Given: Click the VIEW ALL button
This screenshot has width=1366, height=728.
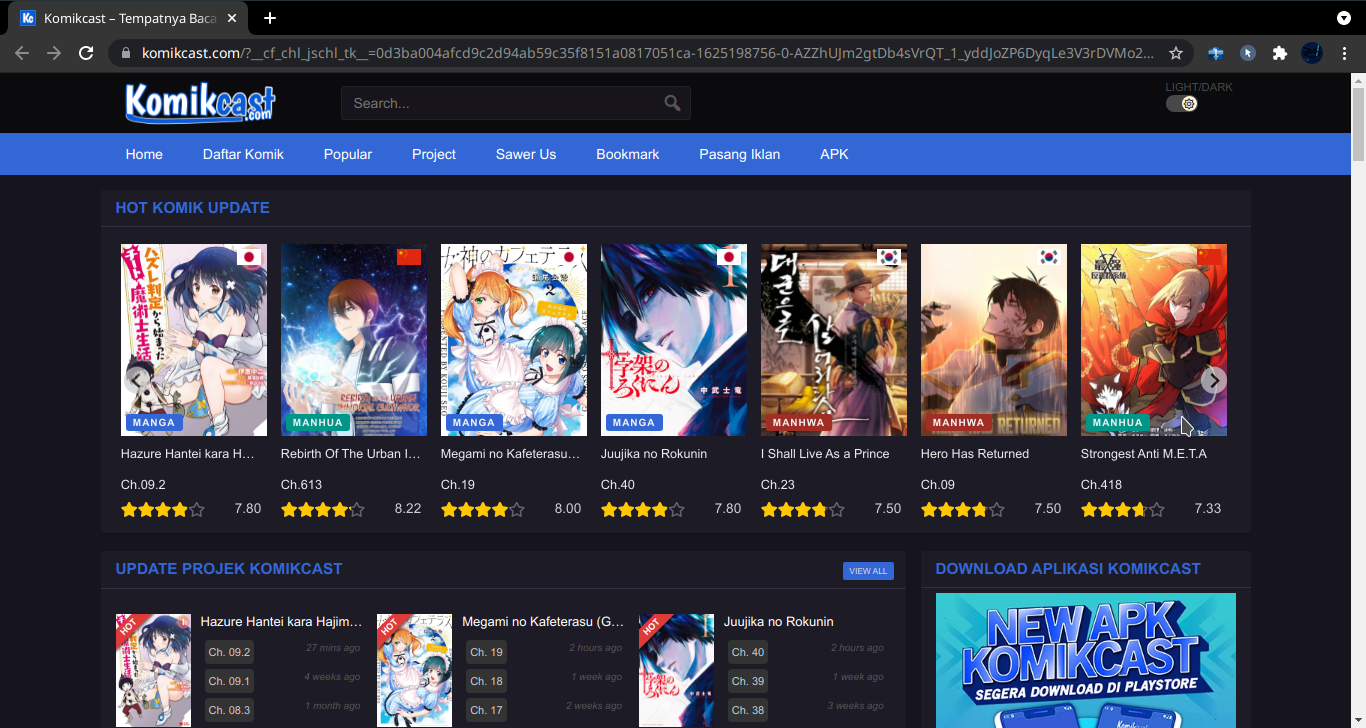Looking at the screenshot, I should [x=868, y=570].
